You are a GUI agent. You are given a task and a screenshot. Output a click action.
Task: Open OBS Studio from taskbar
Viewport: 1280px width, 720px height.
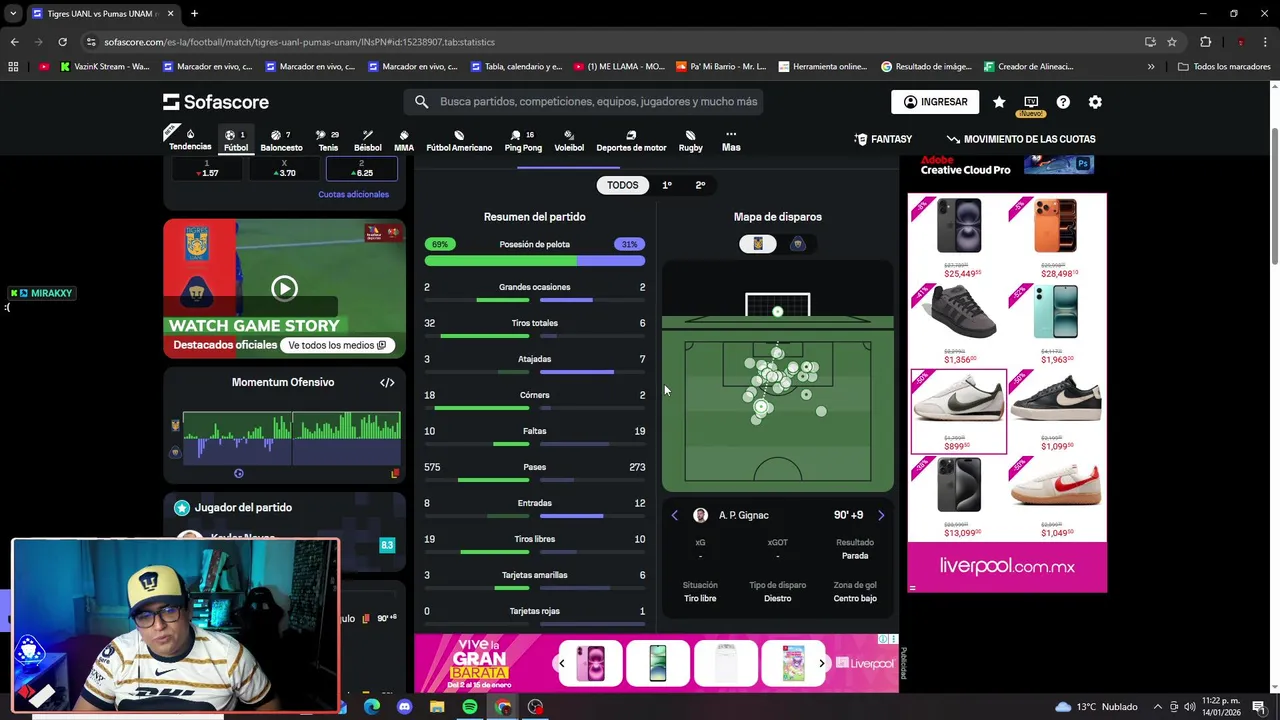coord(536,707)
